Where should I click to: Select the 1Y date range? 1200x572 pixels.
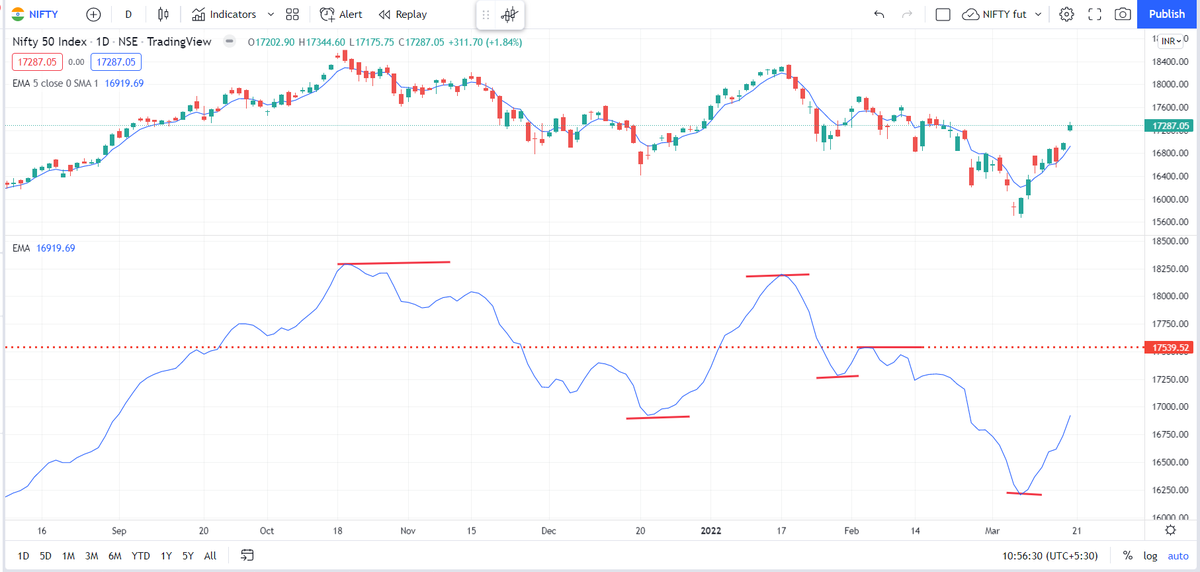tap(165, 555)
